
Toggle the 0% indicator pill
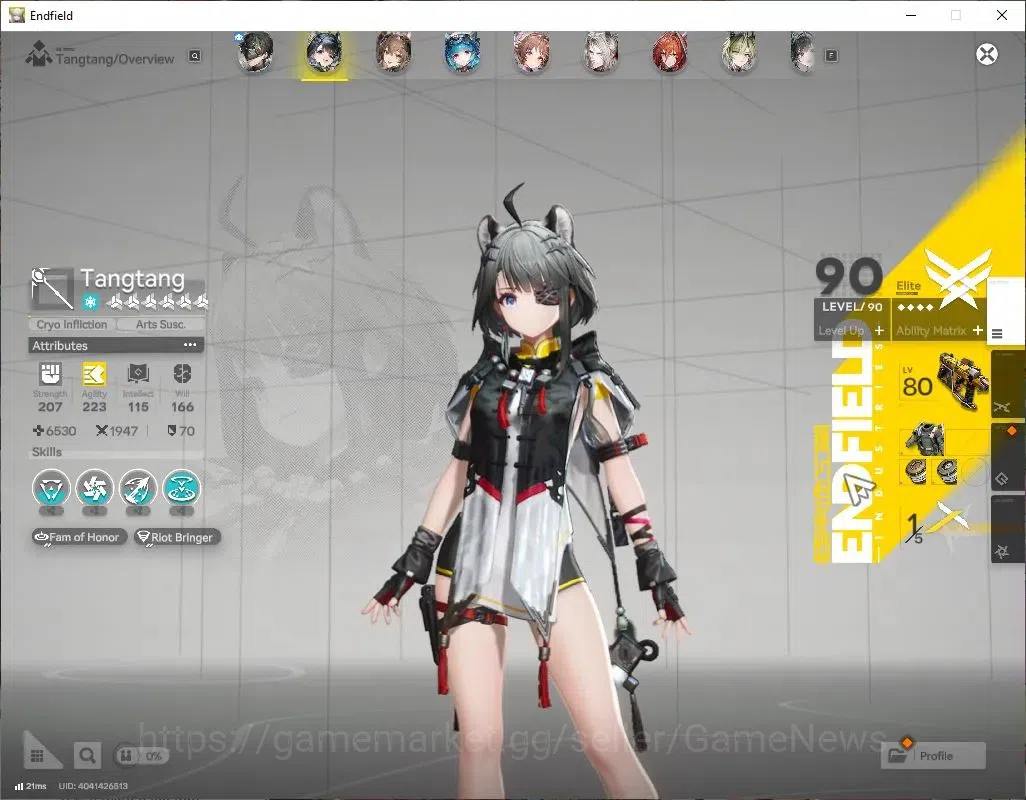[141, 756]
